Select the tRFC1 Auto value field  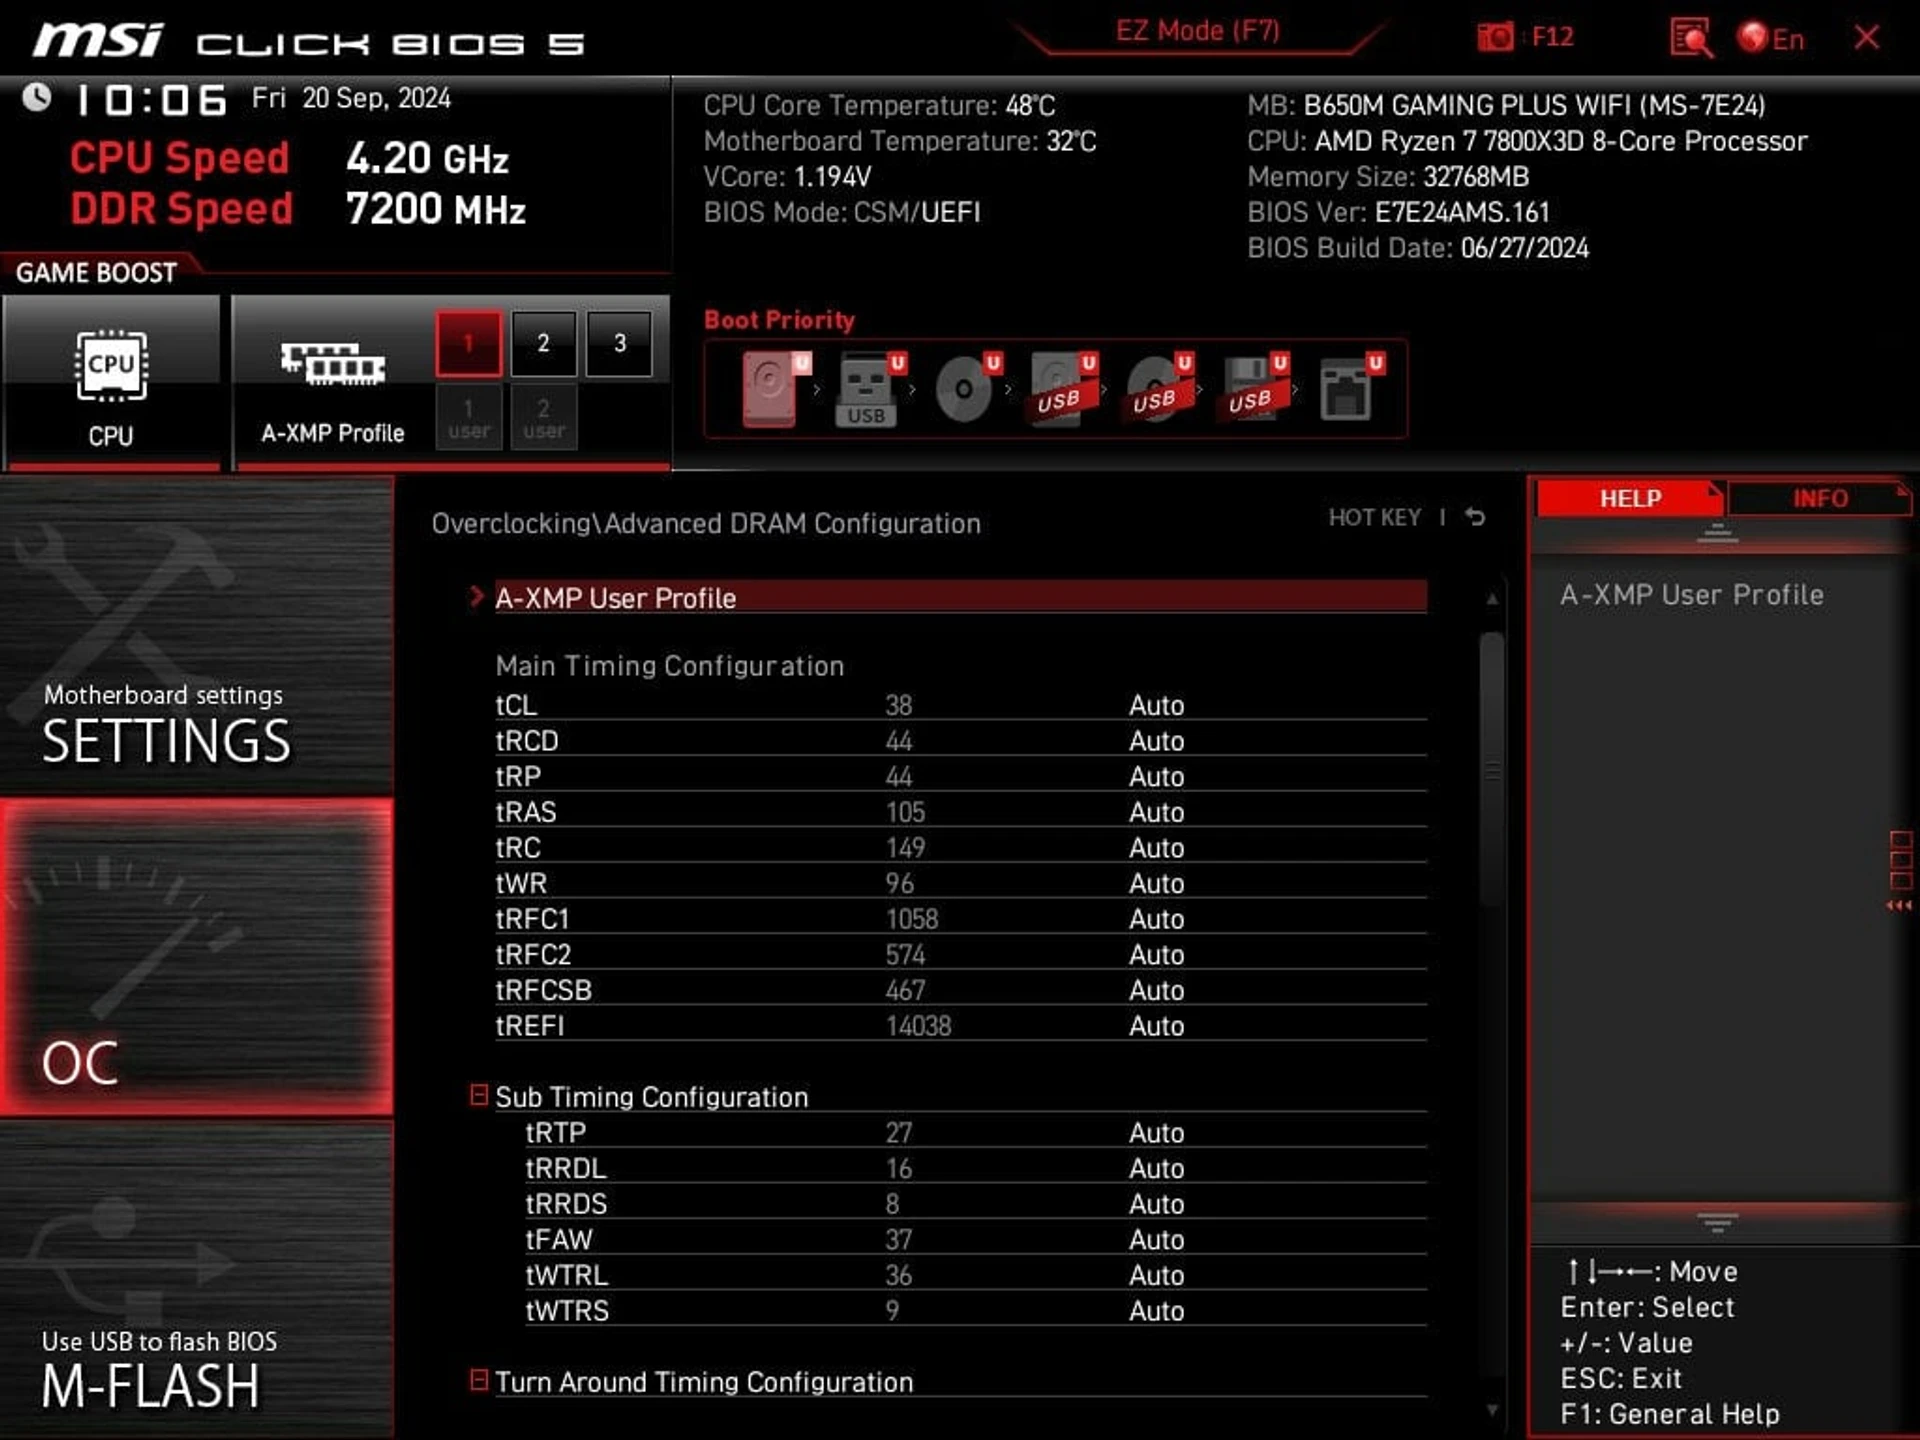click(1156, 919)
